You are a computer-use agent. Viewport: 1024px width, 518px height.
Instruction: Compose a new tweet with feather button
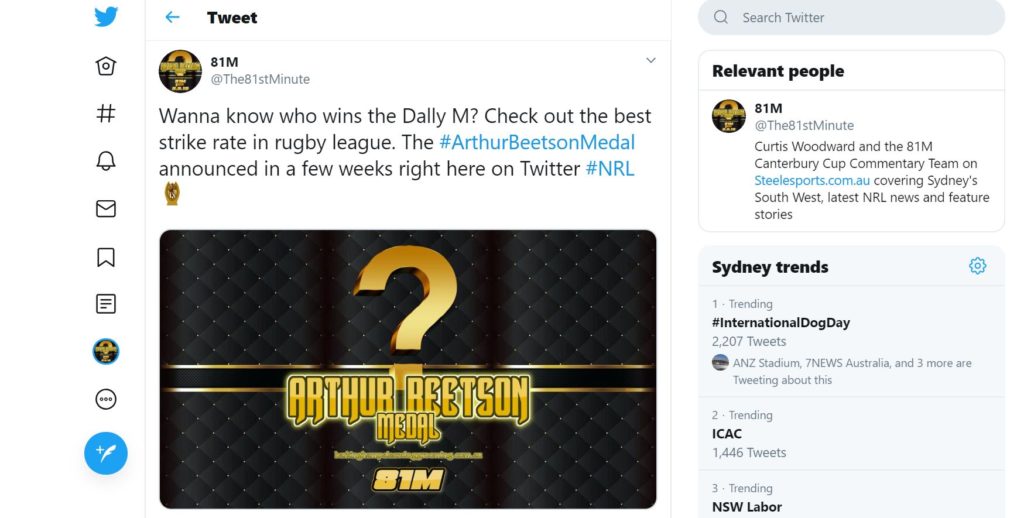pyautogui.click(x=106, y=453)
